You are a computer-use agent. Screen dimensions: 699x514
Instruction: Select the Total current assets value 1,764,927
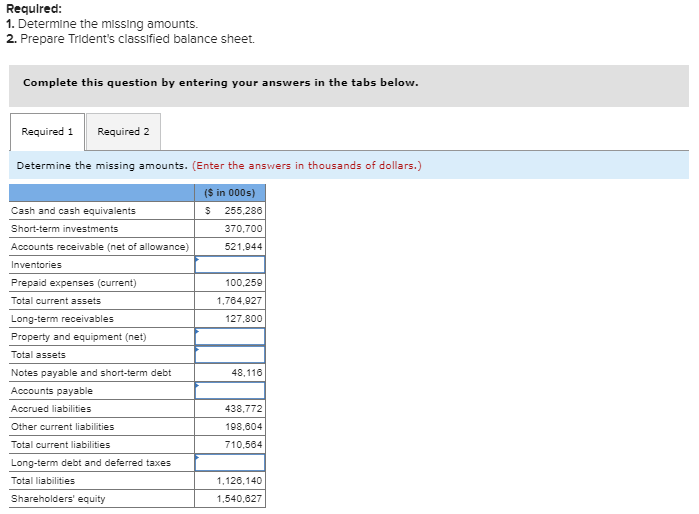[239, 300]
